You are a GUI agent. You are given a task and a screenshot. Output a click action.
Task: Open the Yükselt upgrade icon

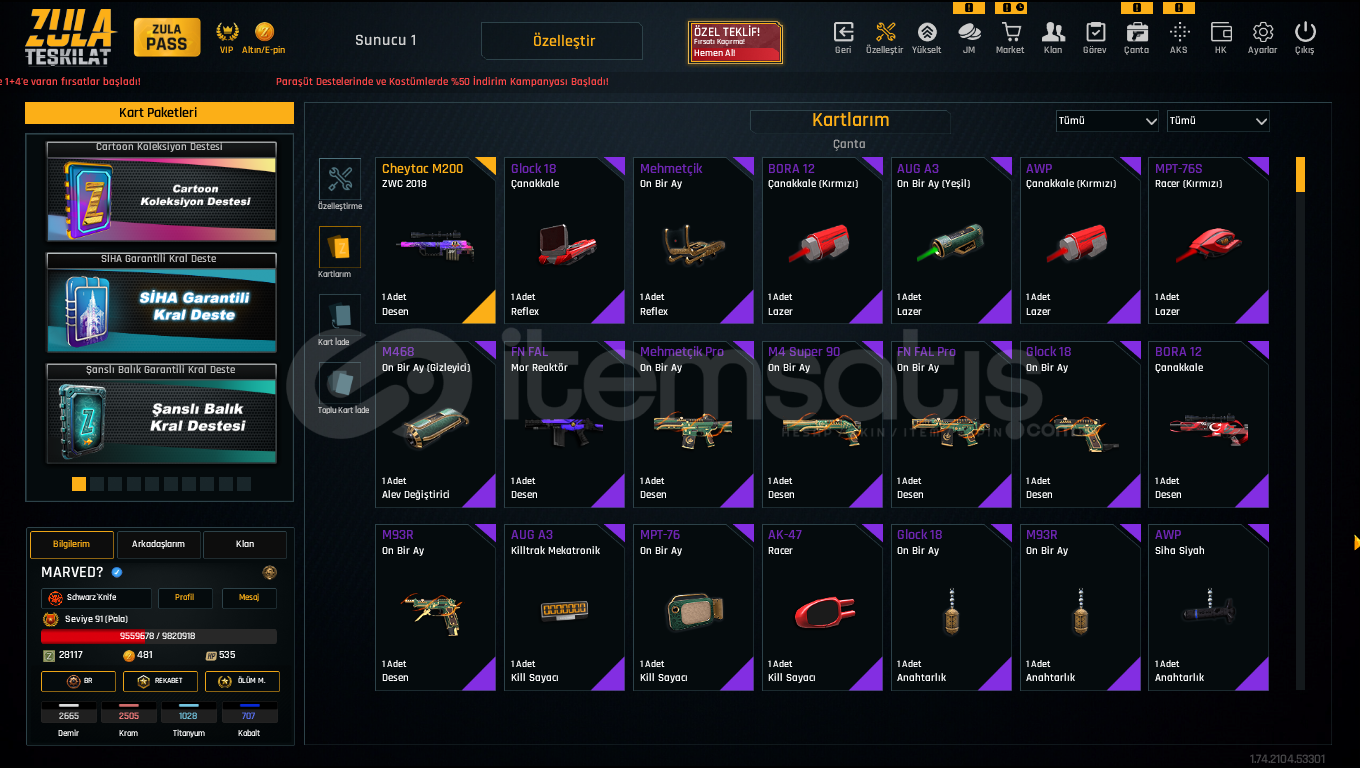pyautogui.click(x=926, y=32)
